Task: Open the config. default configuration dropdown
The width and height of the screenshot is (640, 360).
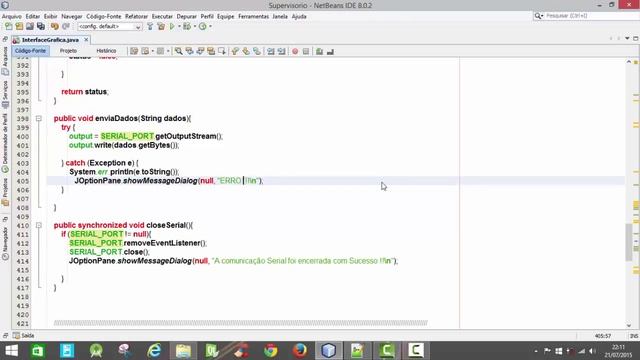Action: (109, 27)
